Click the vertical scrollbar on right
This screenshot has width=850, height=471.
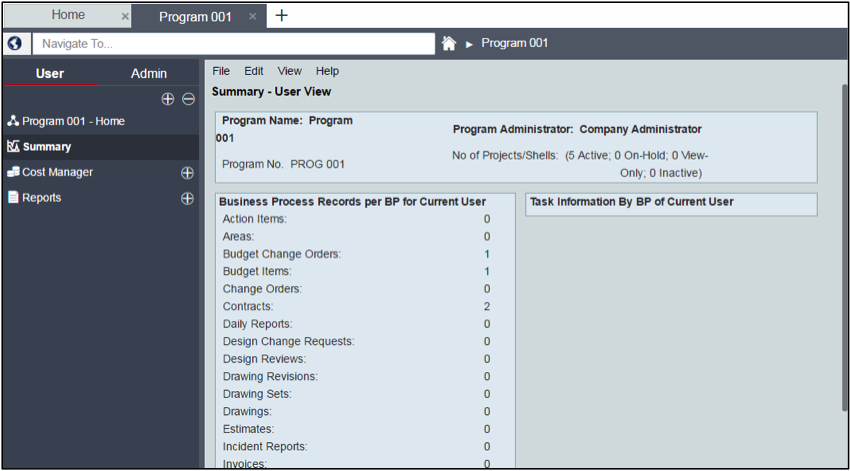(x=844, y=250)
